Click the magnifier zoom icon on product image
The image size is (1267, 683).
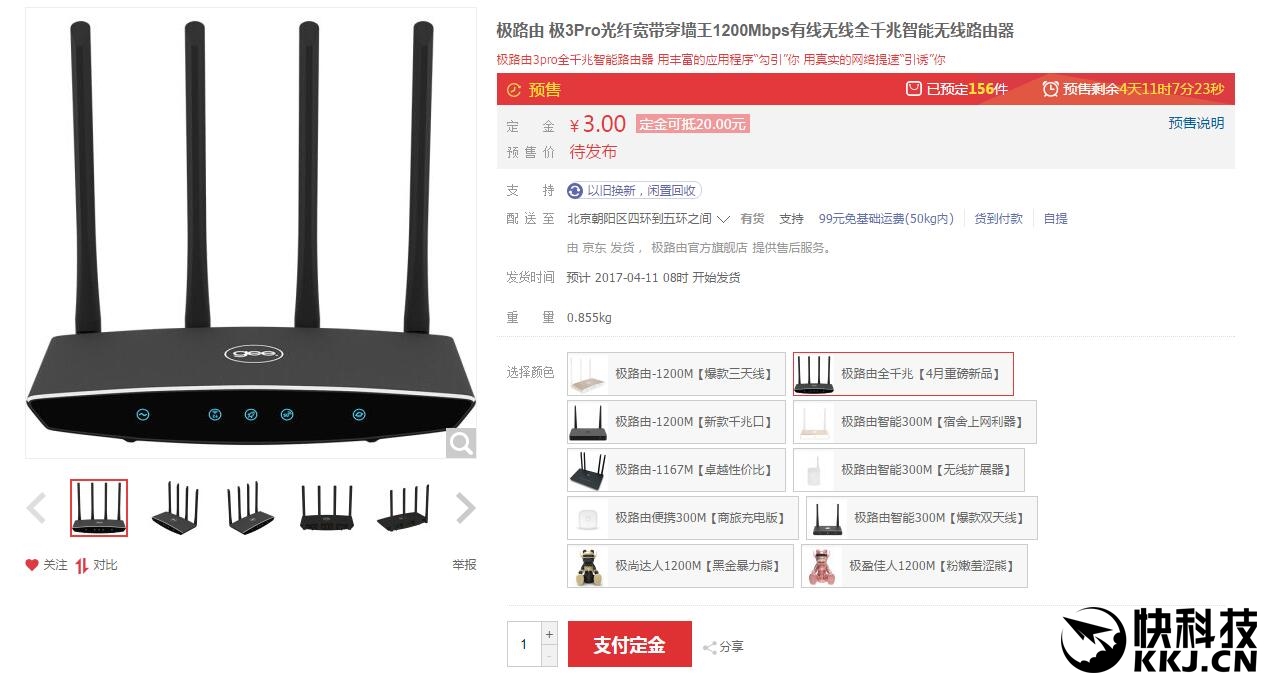coord(461,443)
